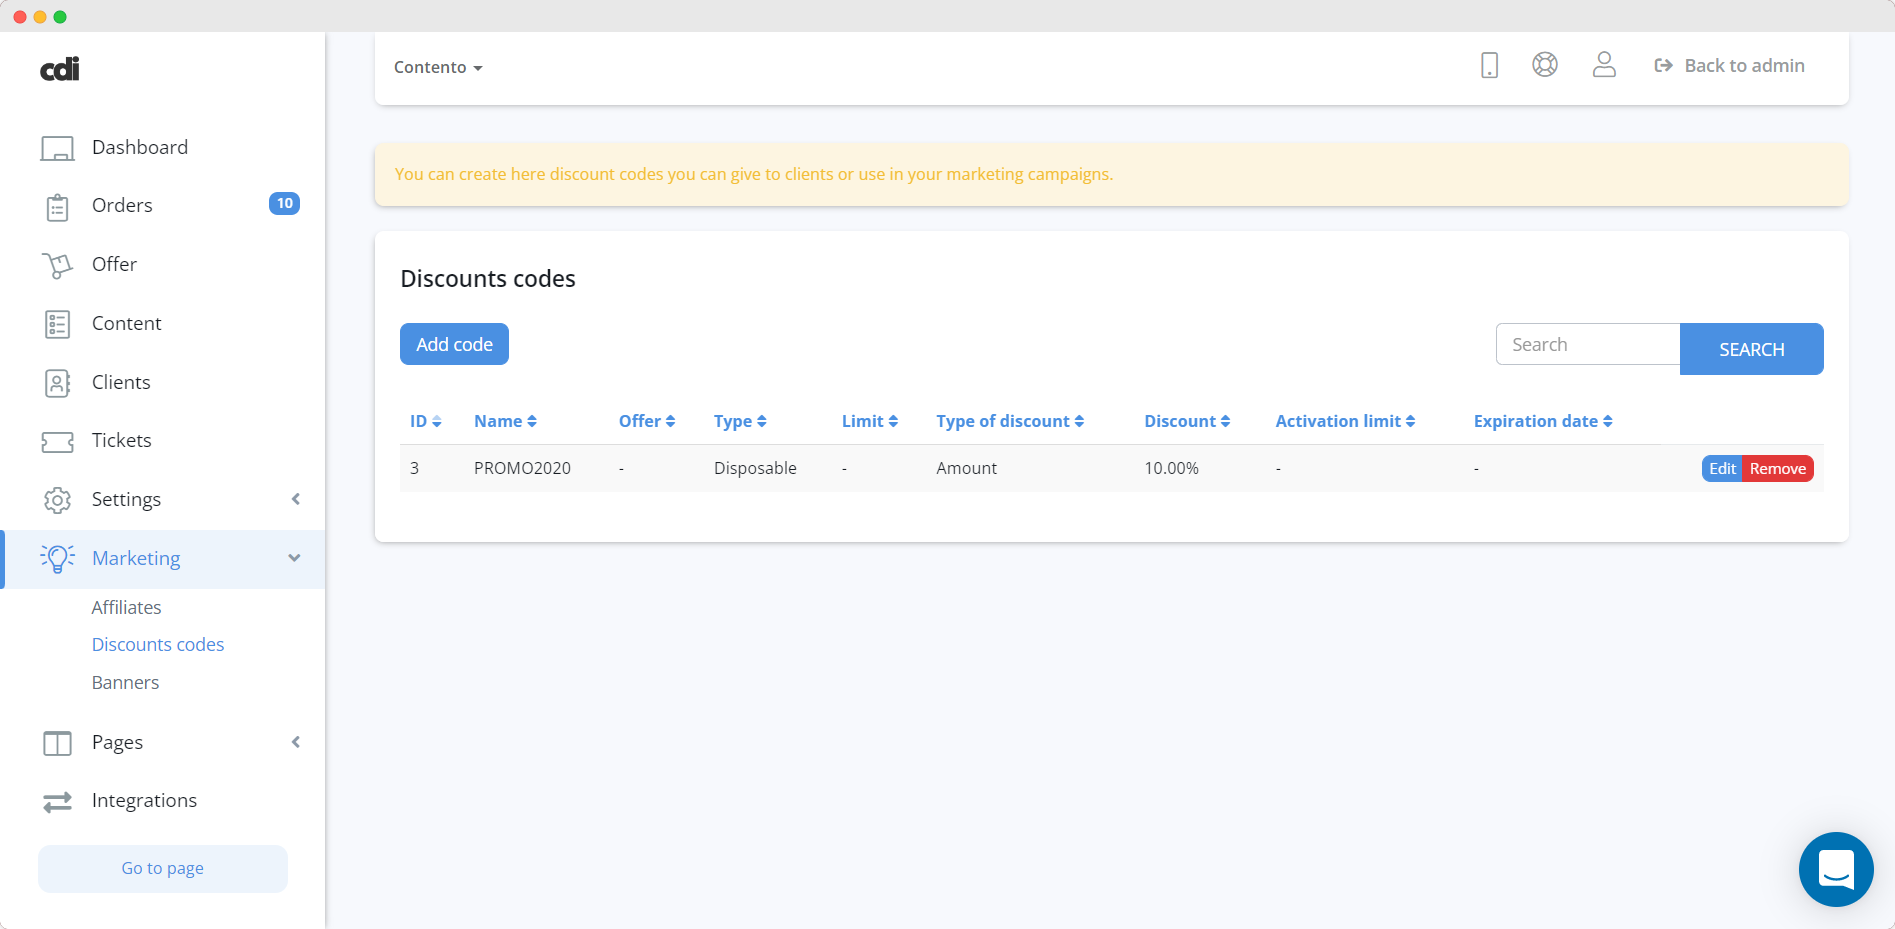Sort by Expiration date column
Viewport: 1895px width, 929px height.
click(1543, 421)
